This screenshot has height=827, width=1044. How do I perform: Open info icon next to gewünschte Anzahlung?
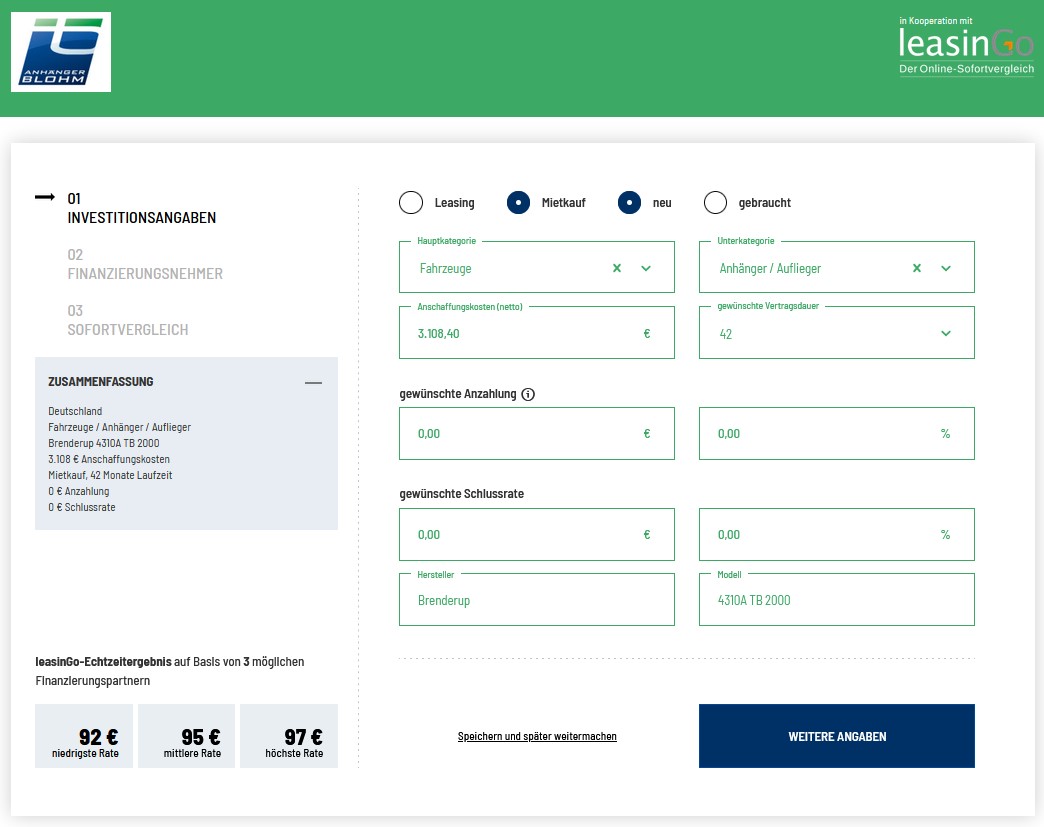[528, 394]
